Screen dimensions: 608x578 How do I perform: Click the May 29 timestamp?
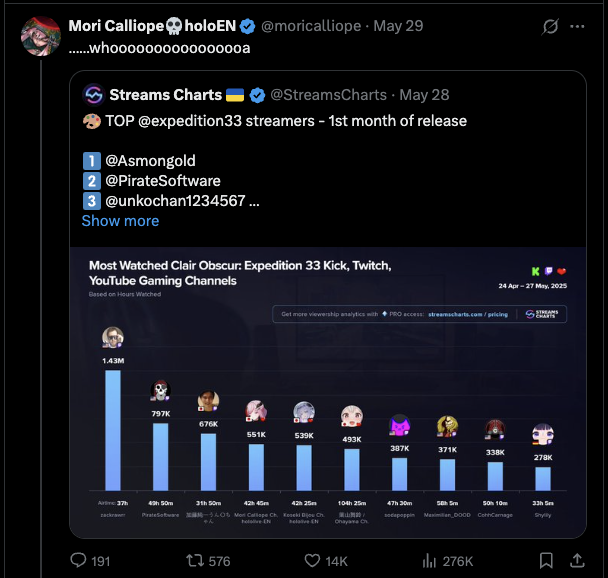[x=398, y=26]
